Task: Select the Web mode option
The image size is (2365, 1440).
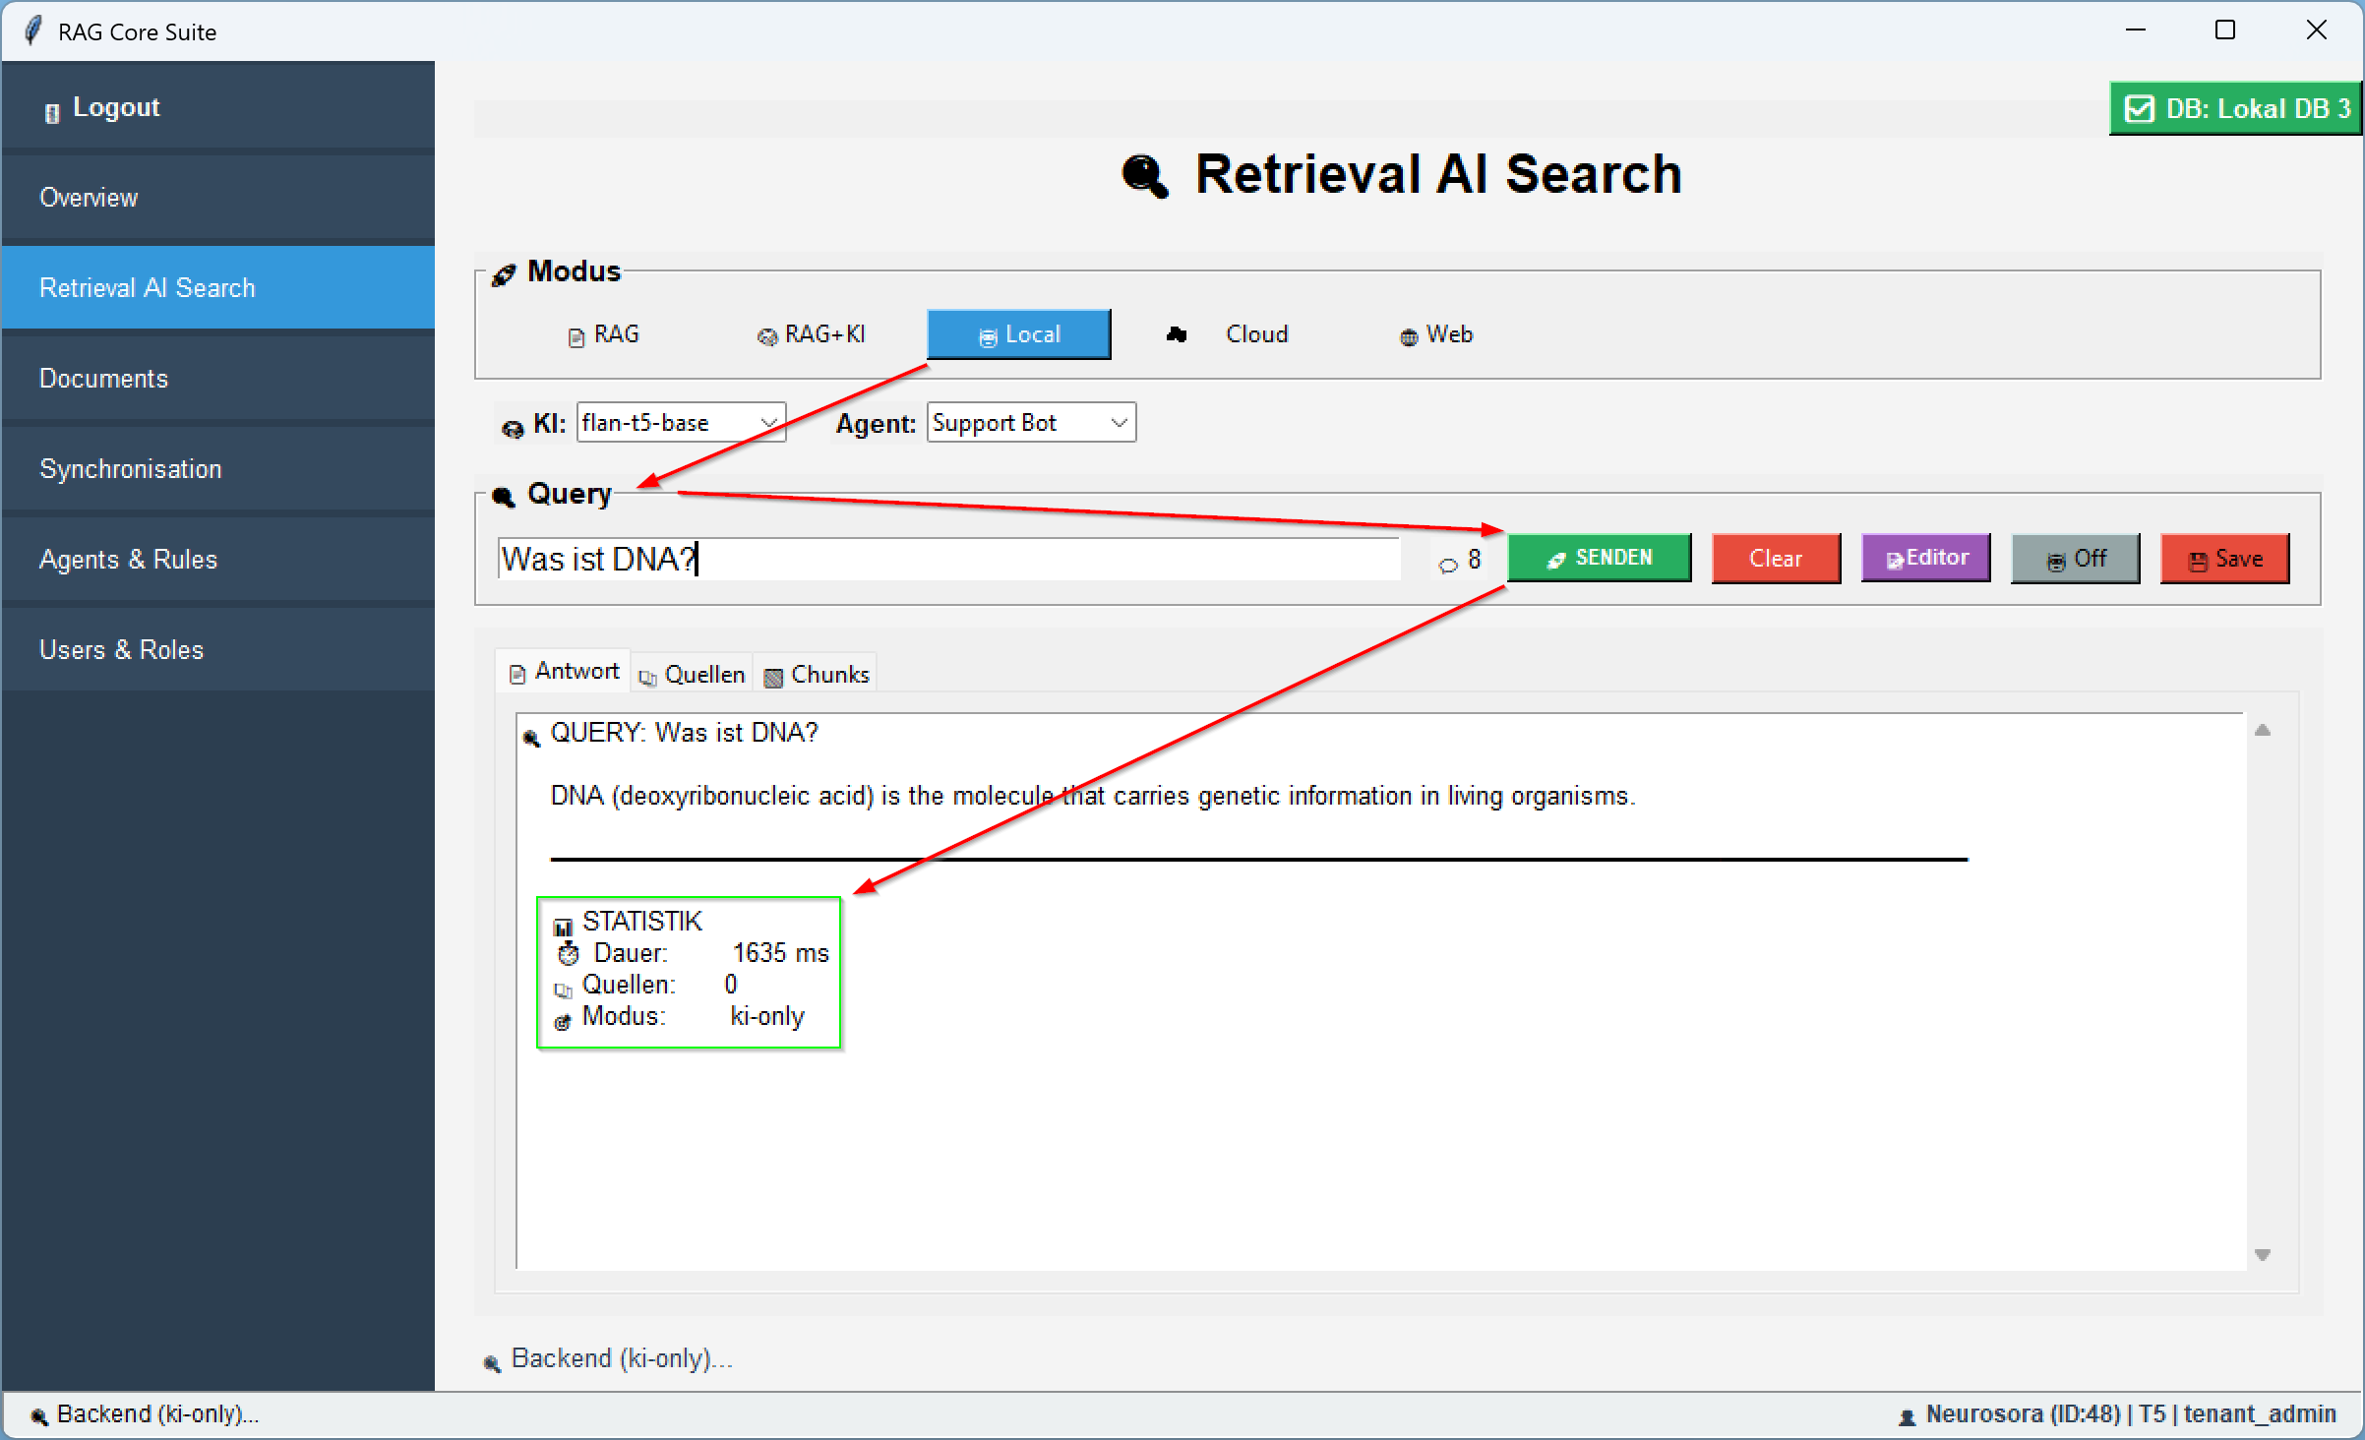Action: pyautogui.click(x=1436, y=335)
